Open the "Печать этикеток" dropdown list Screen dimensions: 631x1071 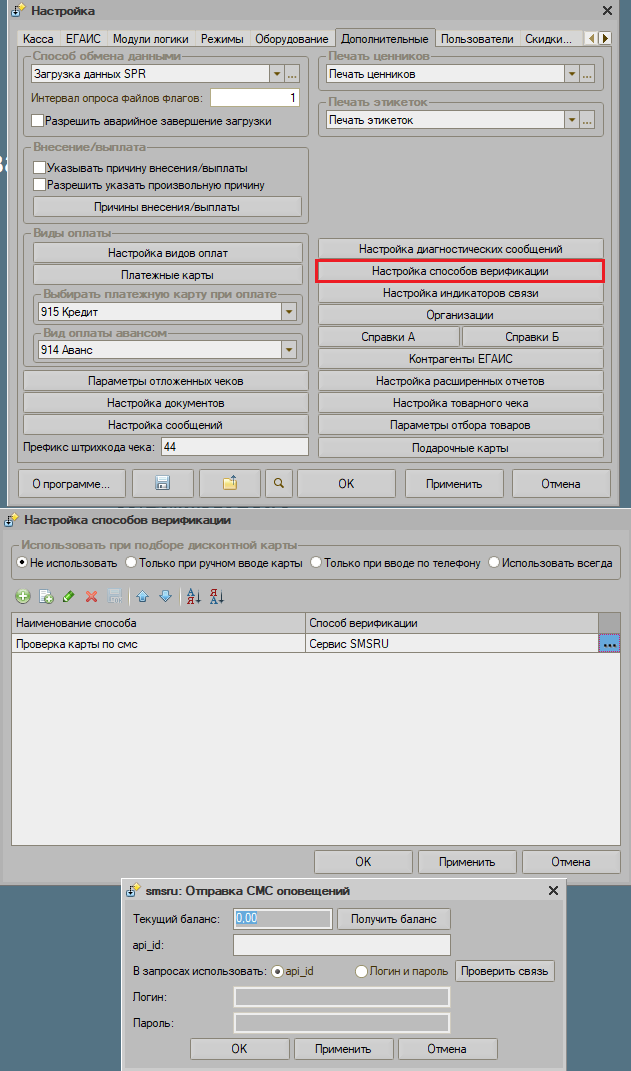(572, 121)
